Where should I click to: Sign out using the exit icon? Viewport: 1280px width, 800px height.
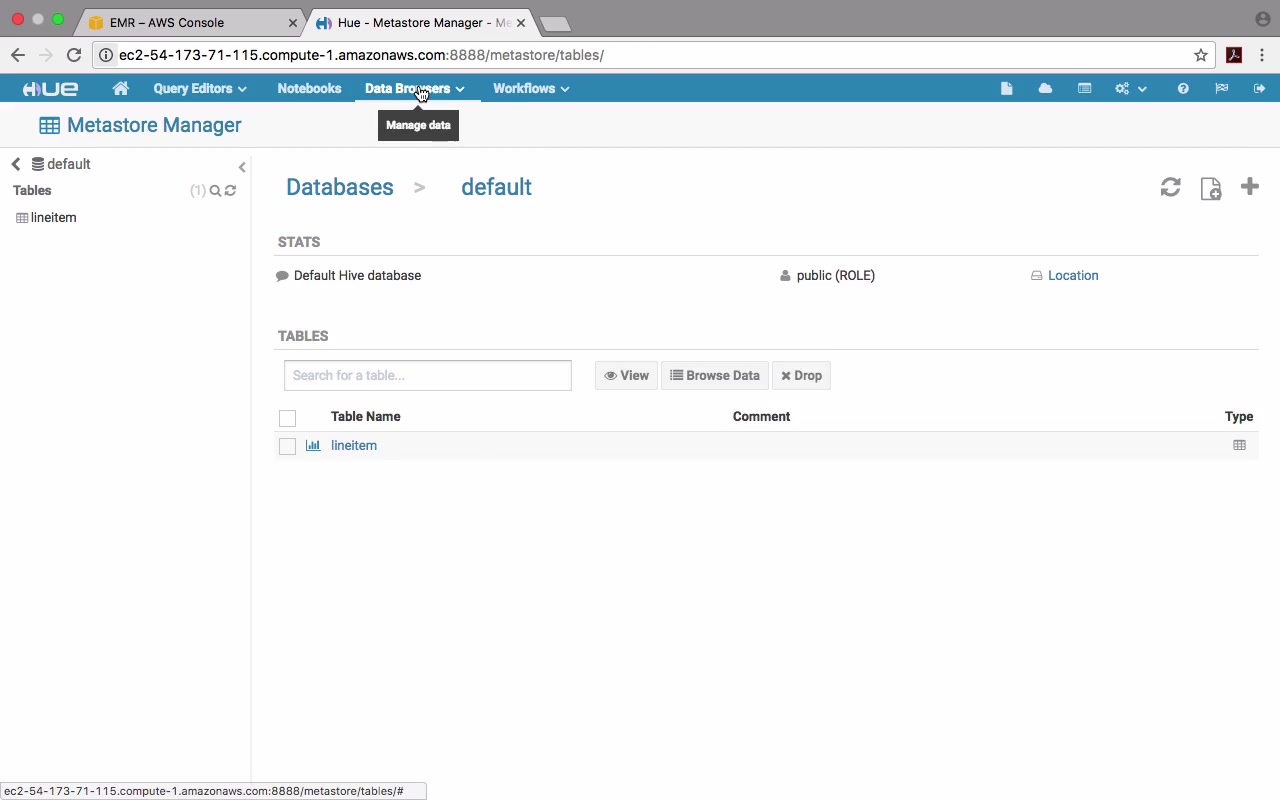click(1259, 89)
